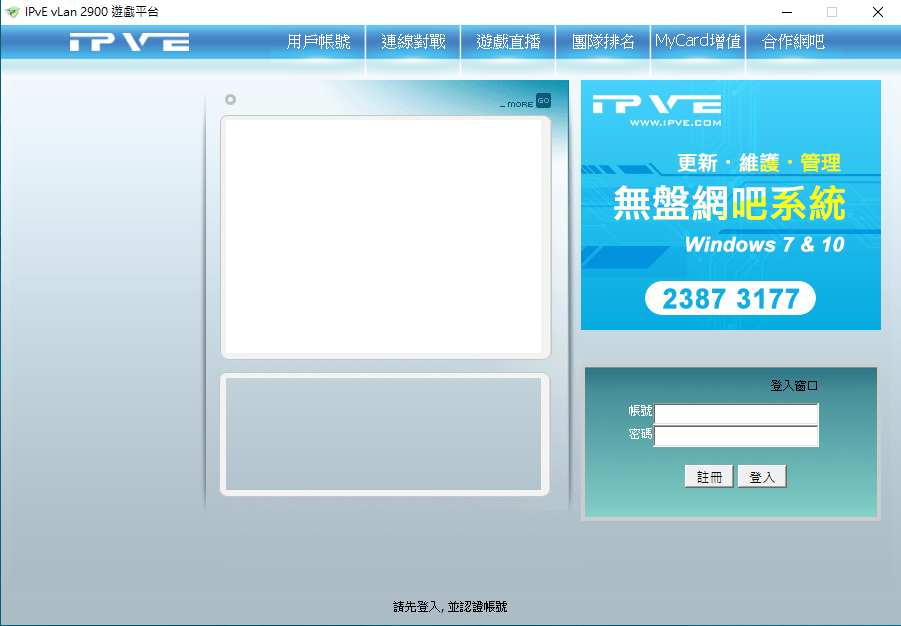The width and height of the screenshot is (901, 626).
Task: Select the MyCard增值 tab
Action: click(698, 42)
